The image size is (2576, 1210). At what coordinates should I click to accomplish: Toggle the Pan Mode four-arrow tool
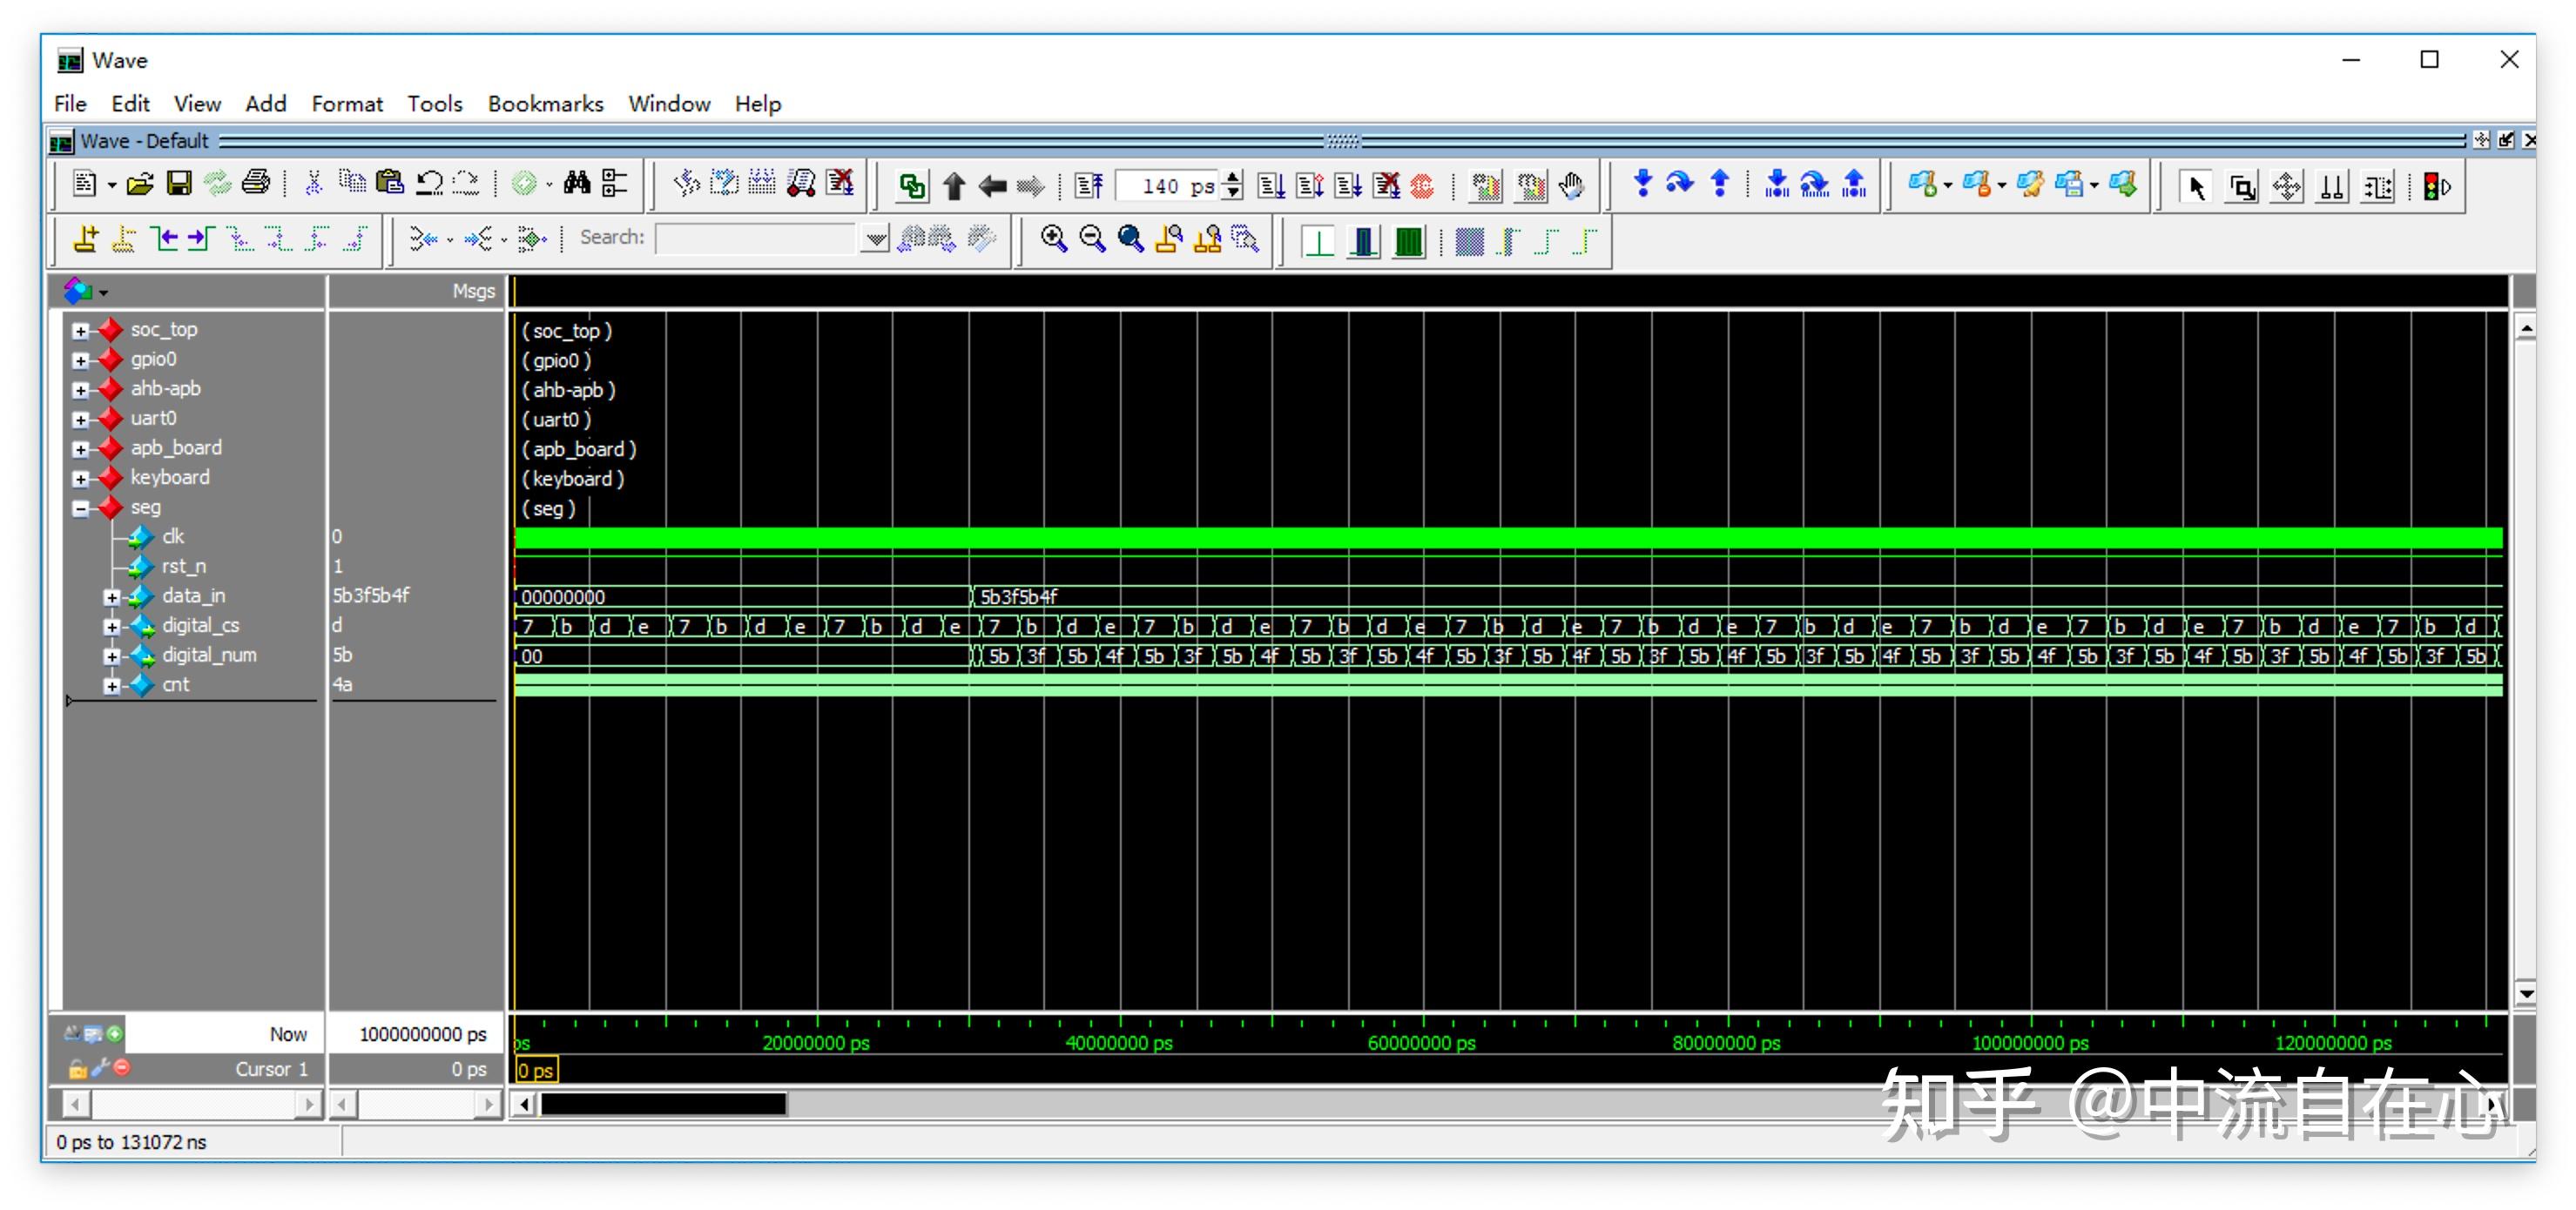[x=2287, y=187]
